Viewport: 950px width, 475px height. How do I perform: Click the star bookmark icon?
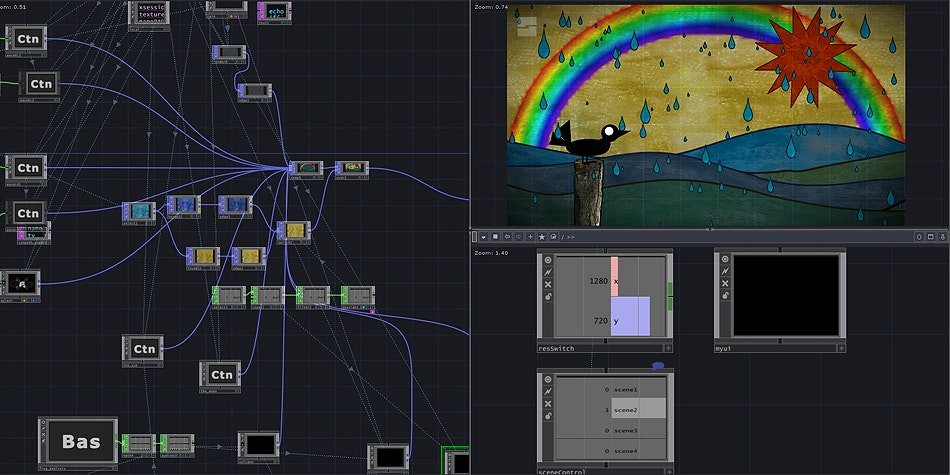542,237
